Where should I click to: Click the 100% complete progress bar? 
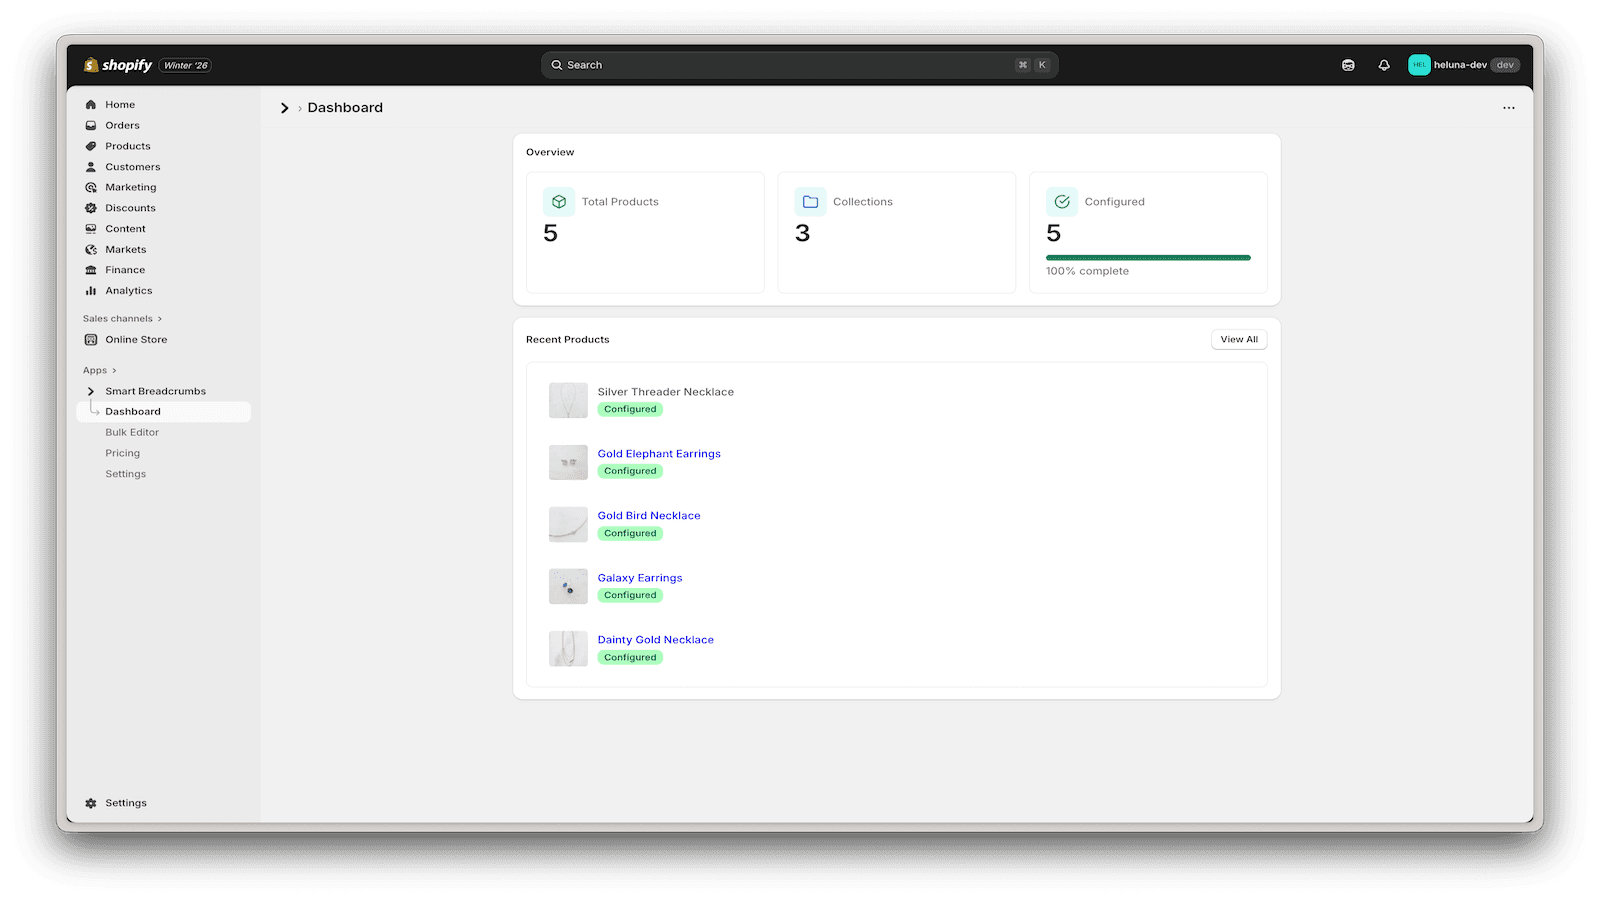coord(1147,257)
